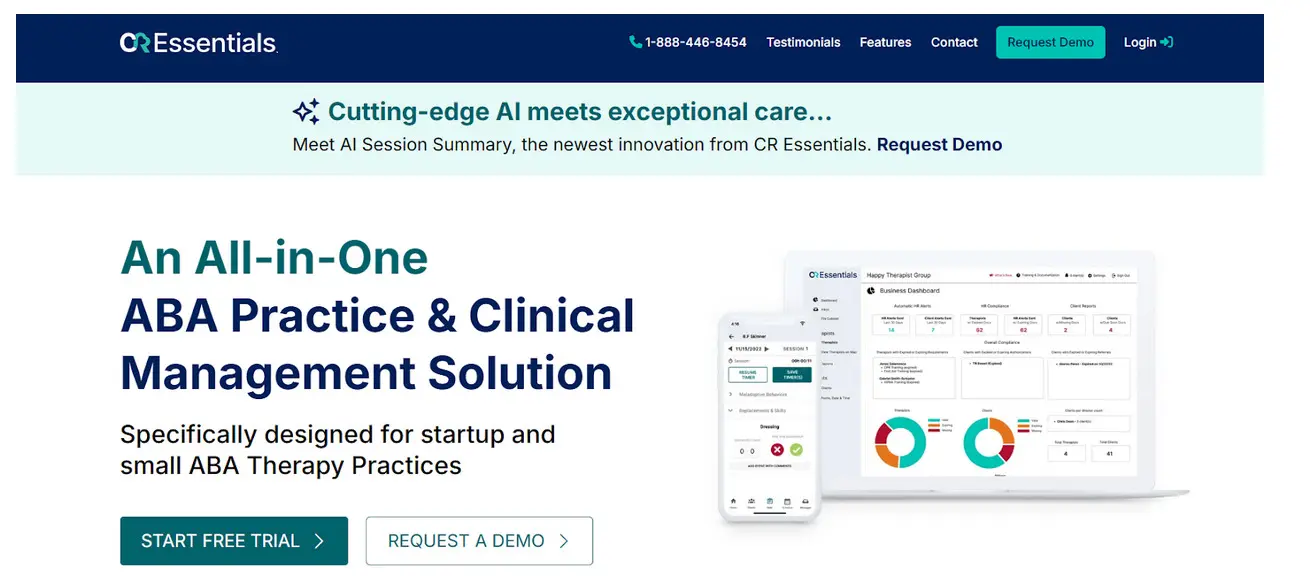Click the Business Dashboard pie chart icon
1310x580 pixels.
point(870,291)
